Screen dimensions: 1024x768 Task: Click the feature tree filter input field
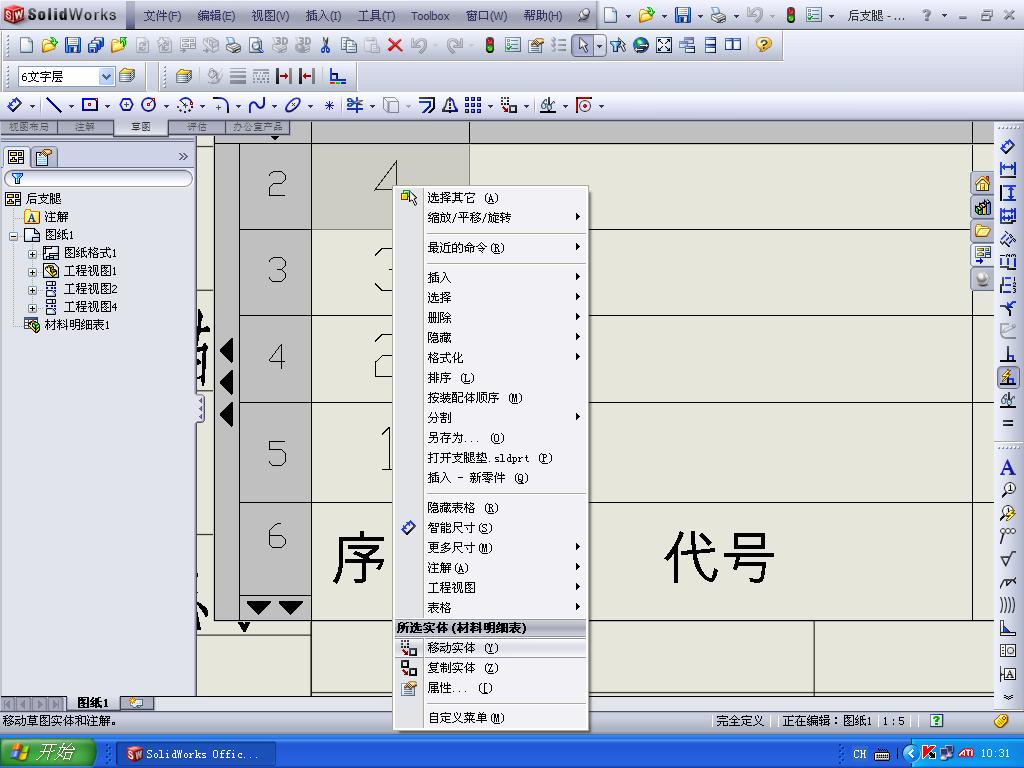[x=98, y=178]
